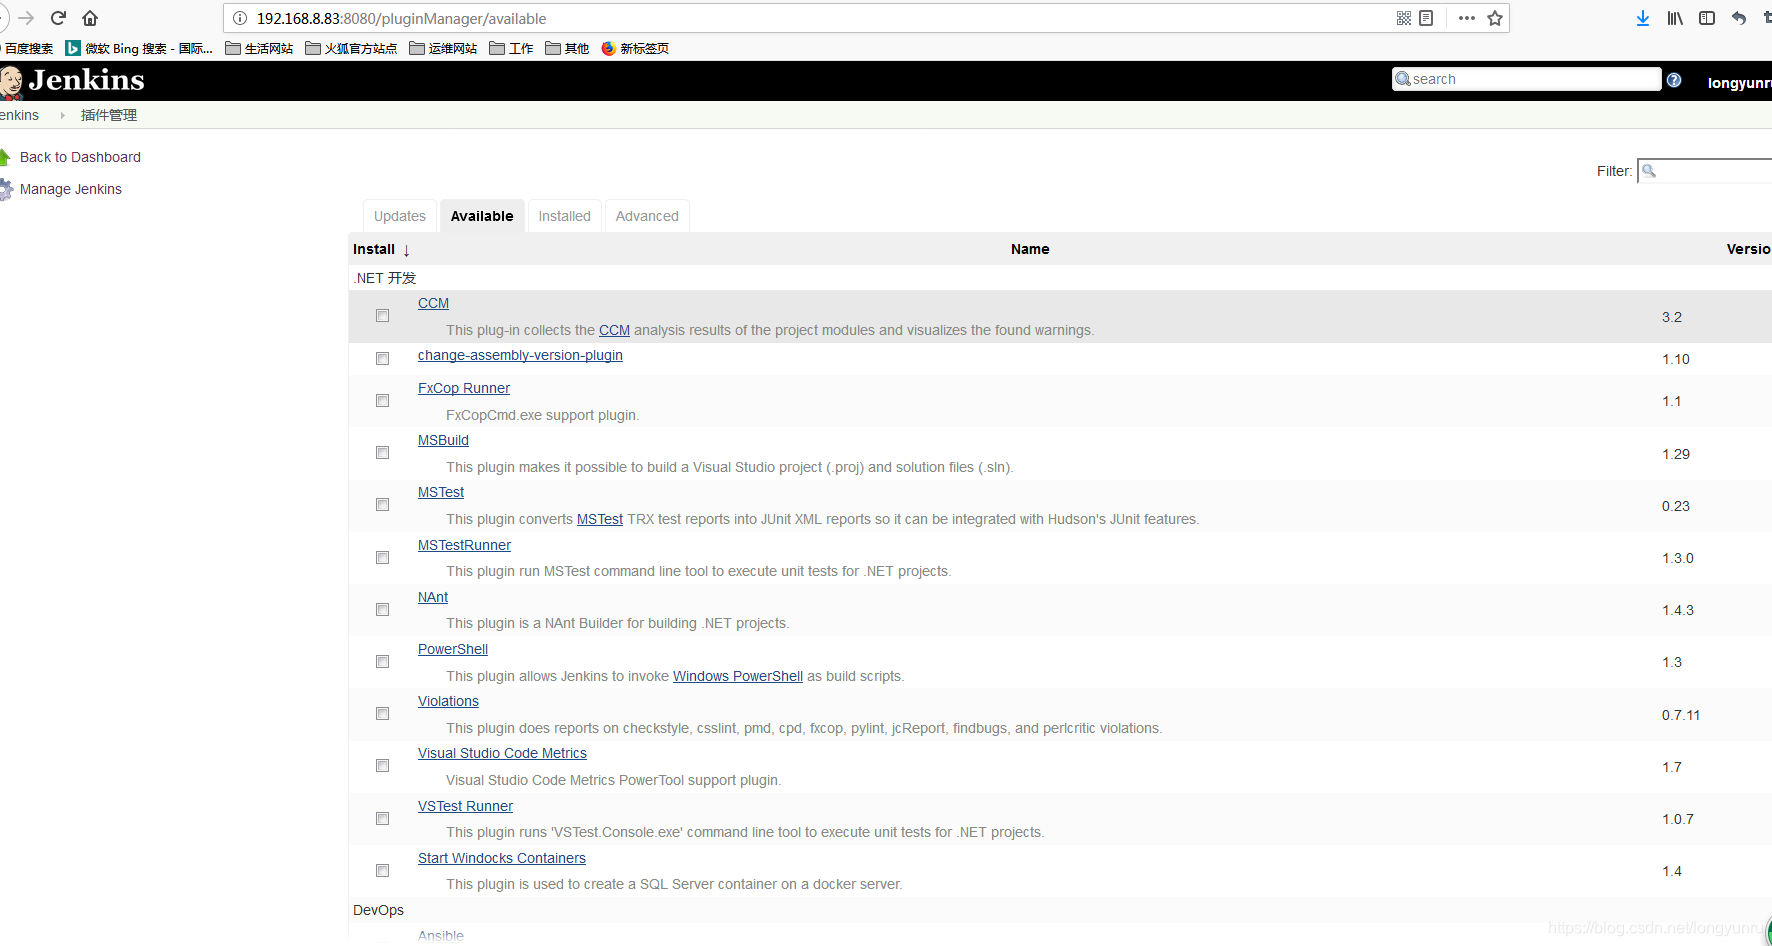This screenshot has height=946, width=1772.
Task: Check the Visual Studio Code Metrics checkbox
Action: [382, 766]
